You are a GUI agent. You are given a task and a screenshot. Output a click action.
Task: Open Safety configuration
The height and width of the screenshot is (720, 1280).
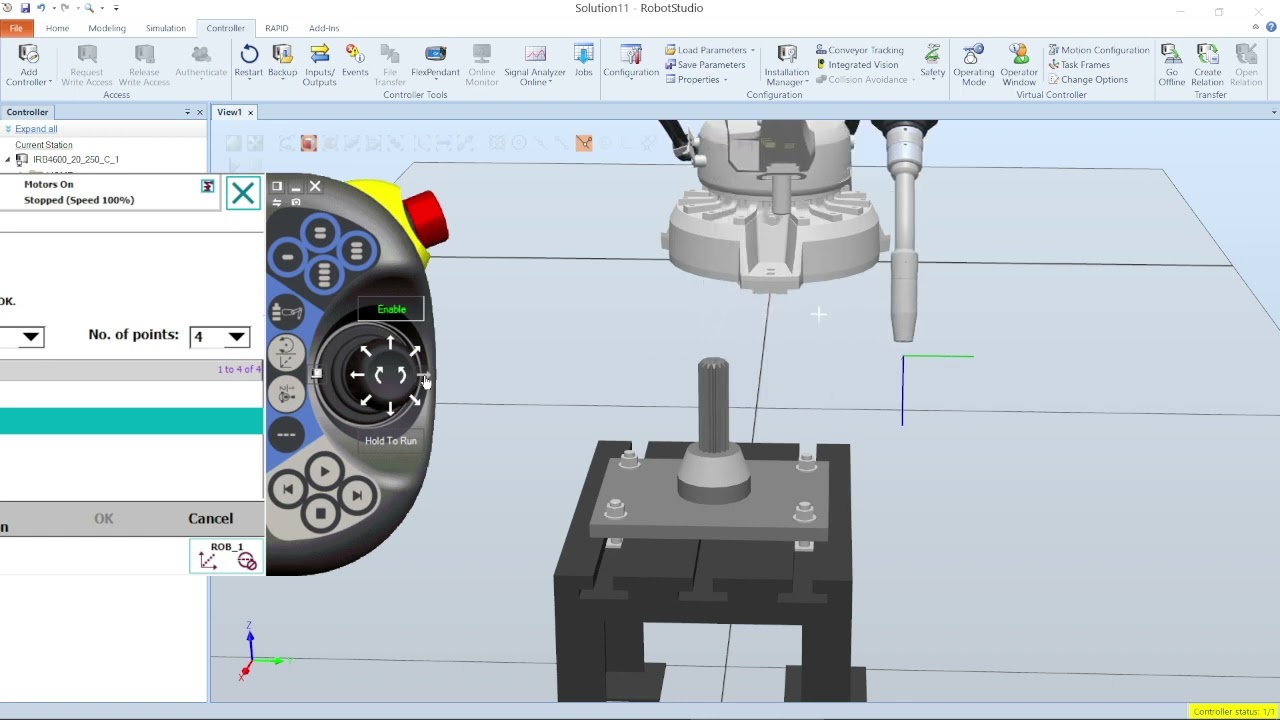tap(932, 61)
